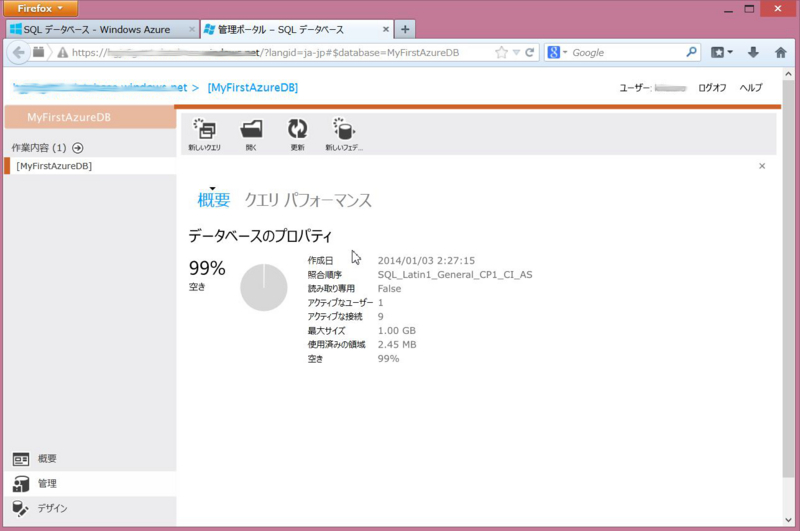Click the free space pie chart
Viewport: 800px width, 531px height.
point(264,287)
